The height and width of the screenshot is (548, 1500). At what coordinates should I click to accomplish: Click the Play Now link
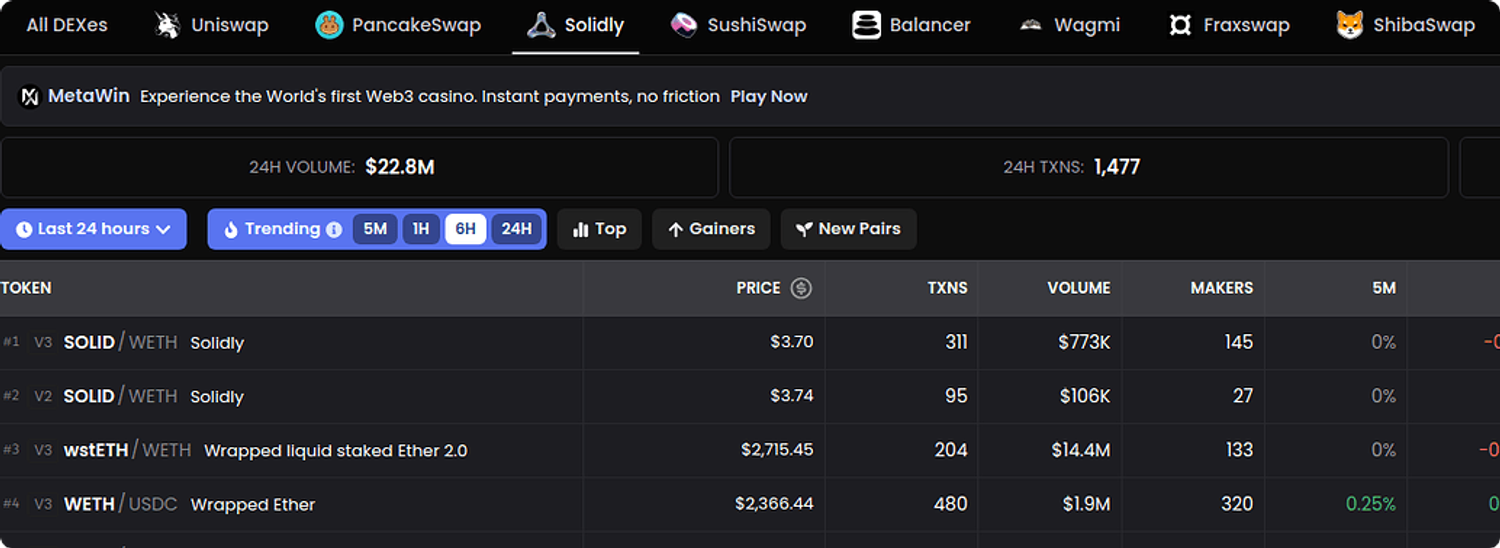pyautogui.click(x=768, y=97)
